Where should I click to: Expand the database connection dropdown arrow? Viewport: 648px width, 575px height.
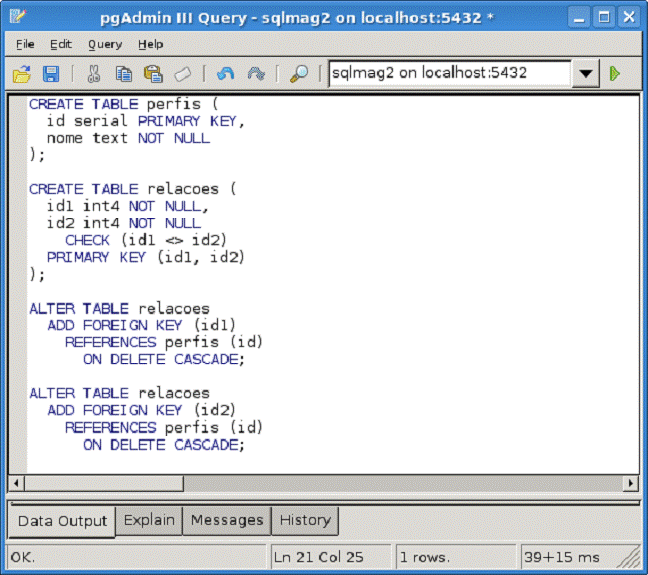(585, 73)
